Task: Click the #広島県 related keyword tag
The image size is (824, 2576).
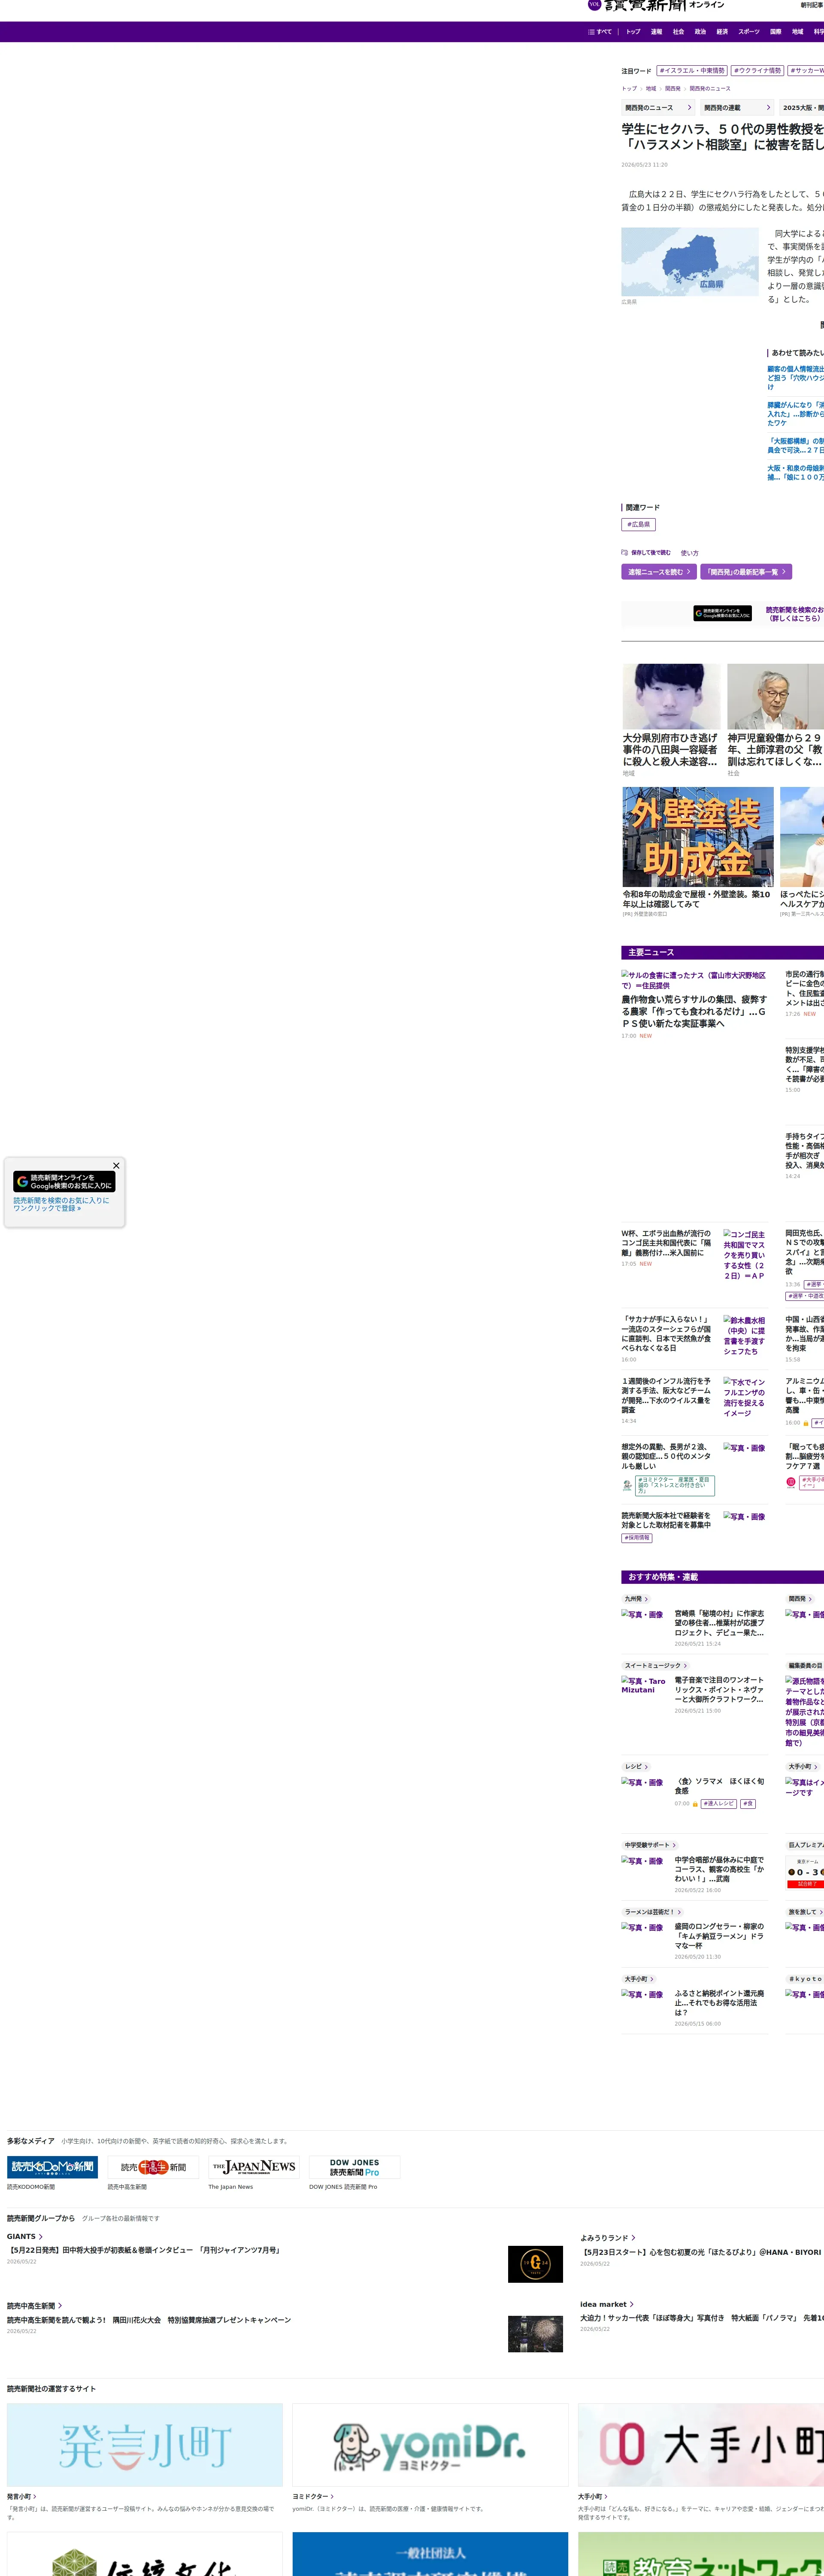Action: 638,524
